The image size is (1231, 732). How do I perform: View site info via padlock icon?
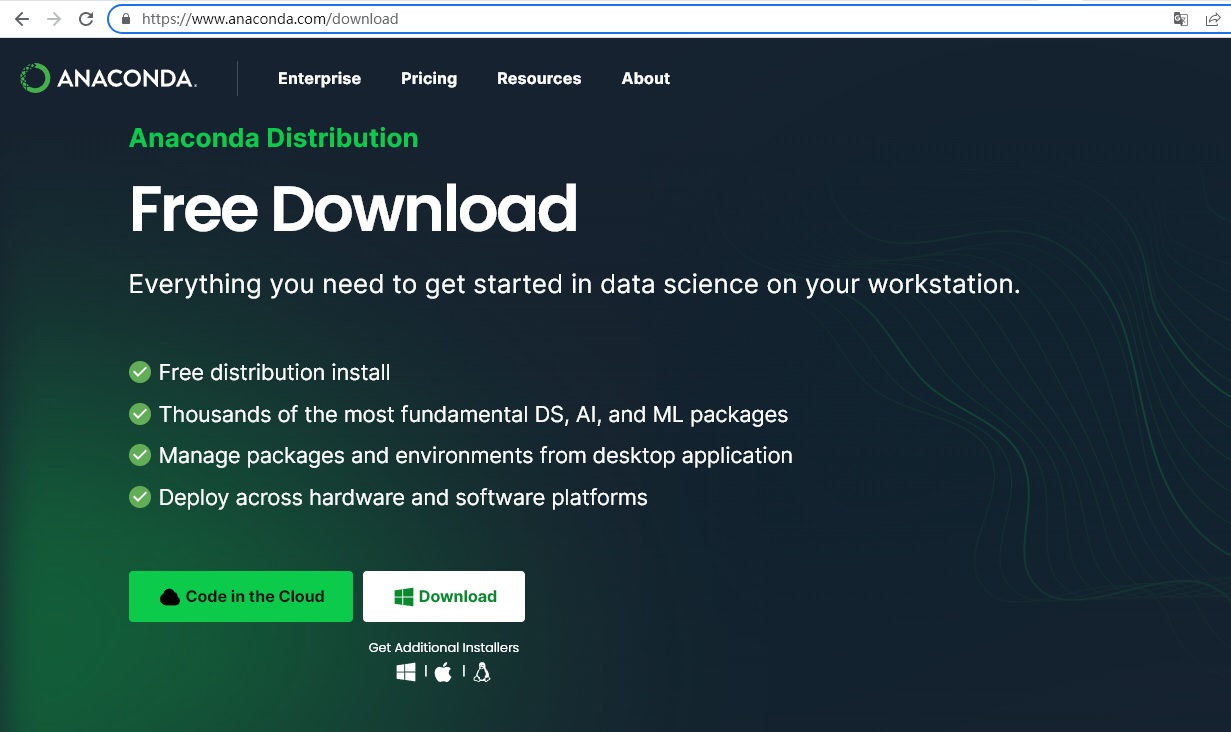[x=126, y=19]
